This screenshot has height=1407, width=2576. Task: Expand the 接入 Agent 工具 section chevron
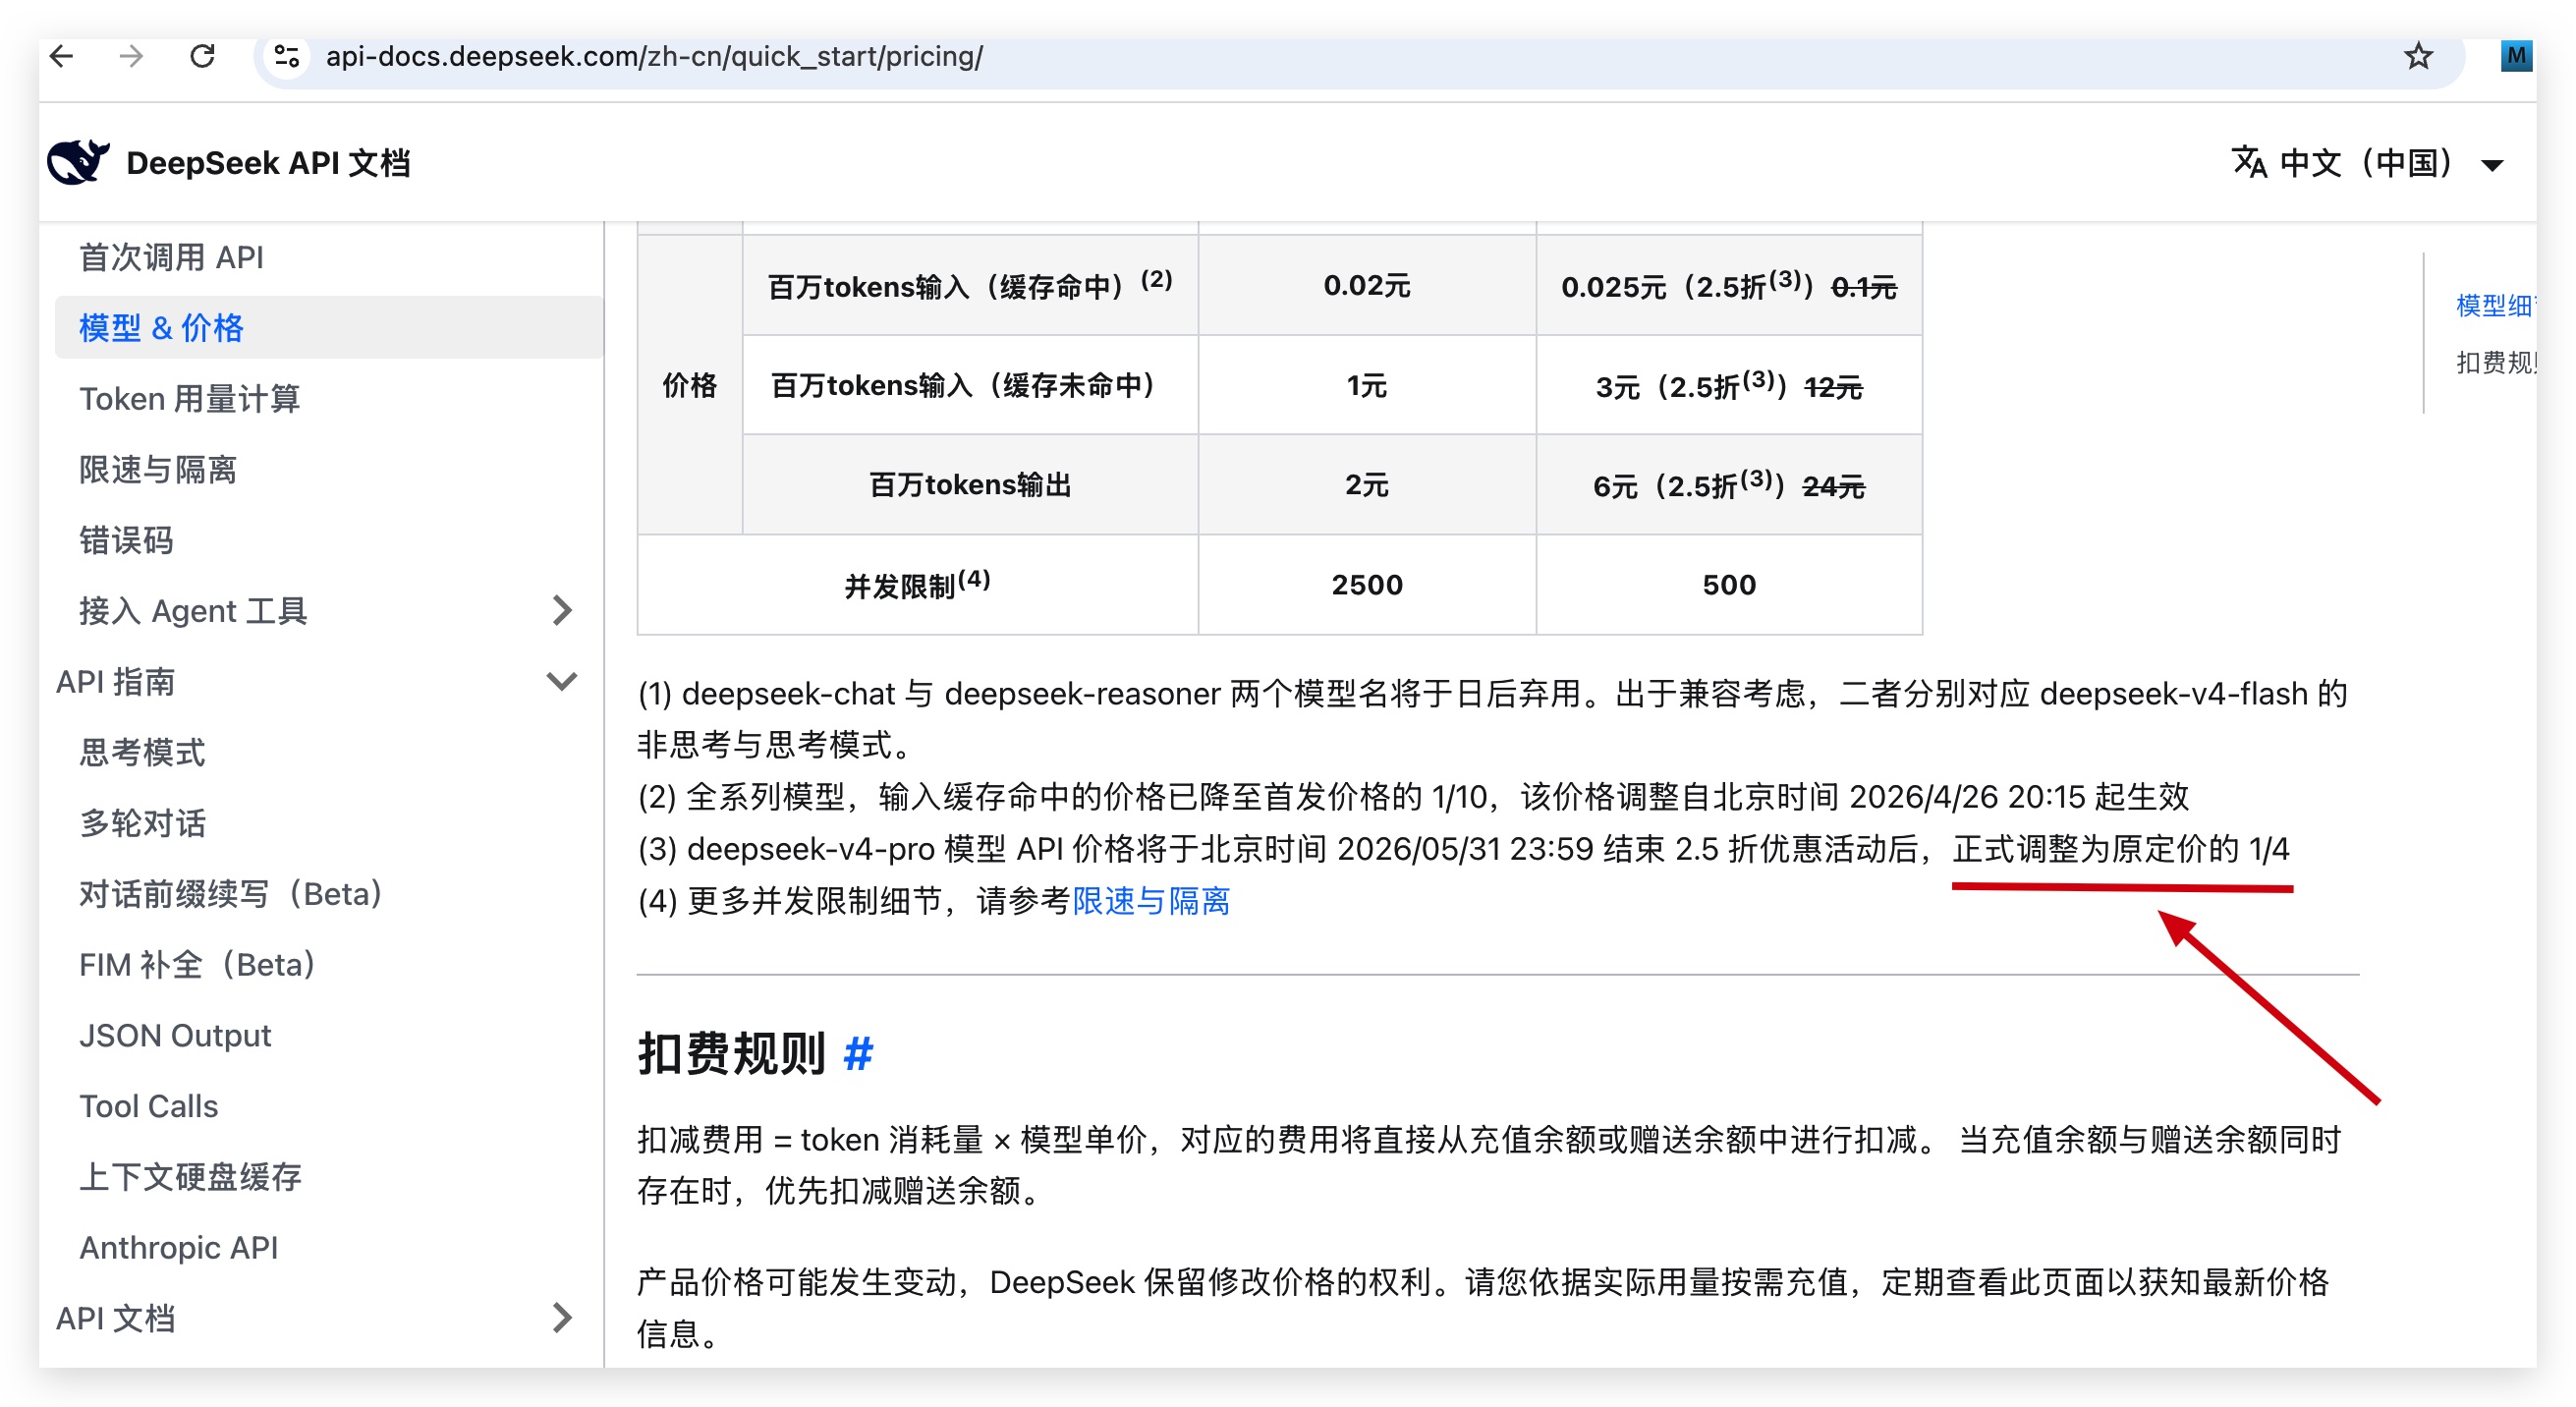pos(563,610)
